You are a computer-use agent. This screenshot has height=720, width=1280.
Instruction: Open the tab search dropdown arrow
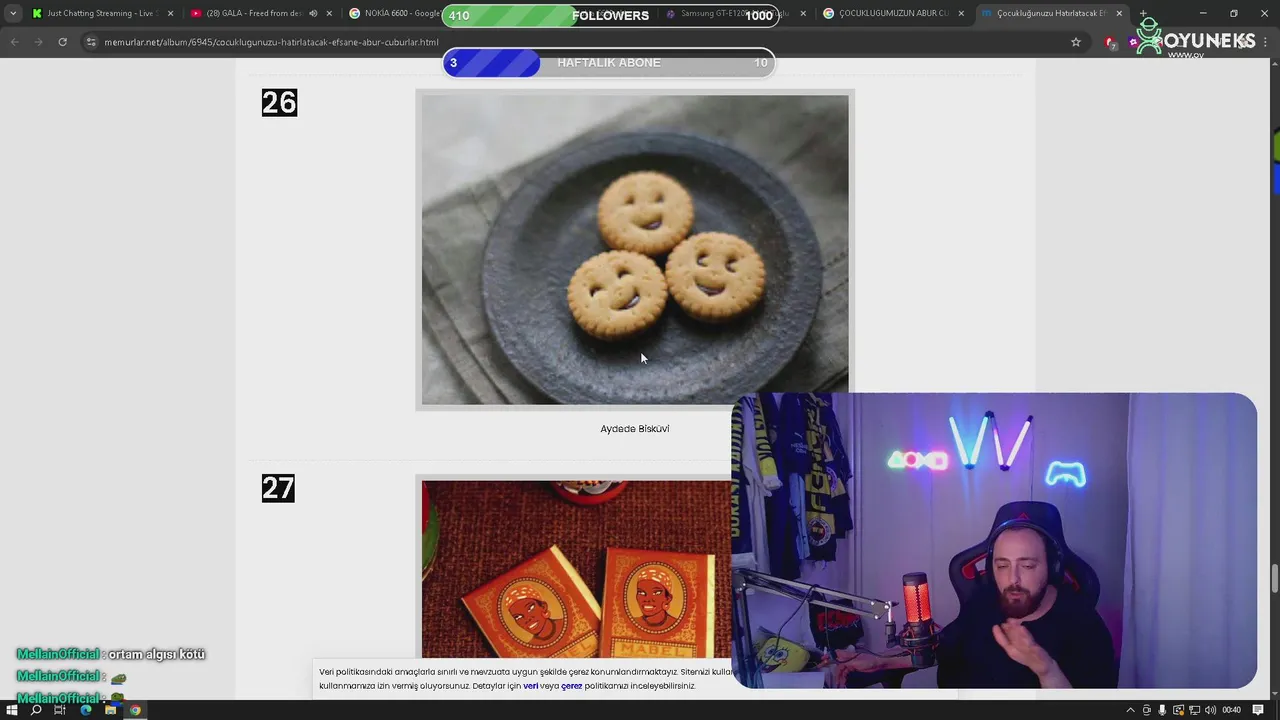12,14
